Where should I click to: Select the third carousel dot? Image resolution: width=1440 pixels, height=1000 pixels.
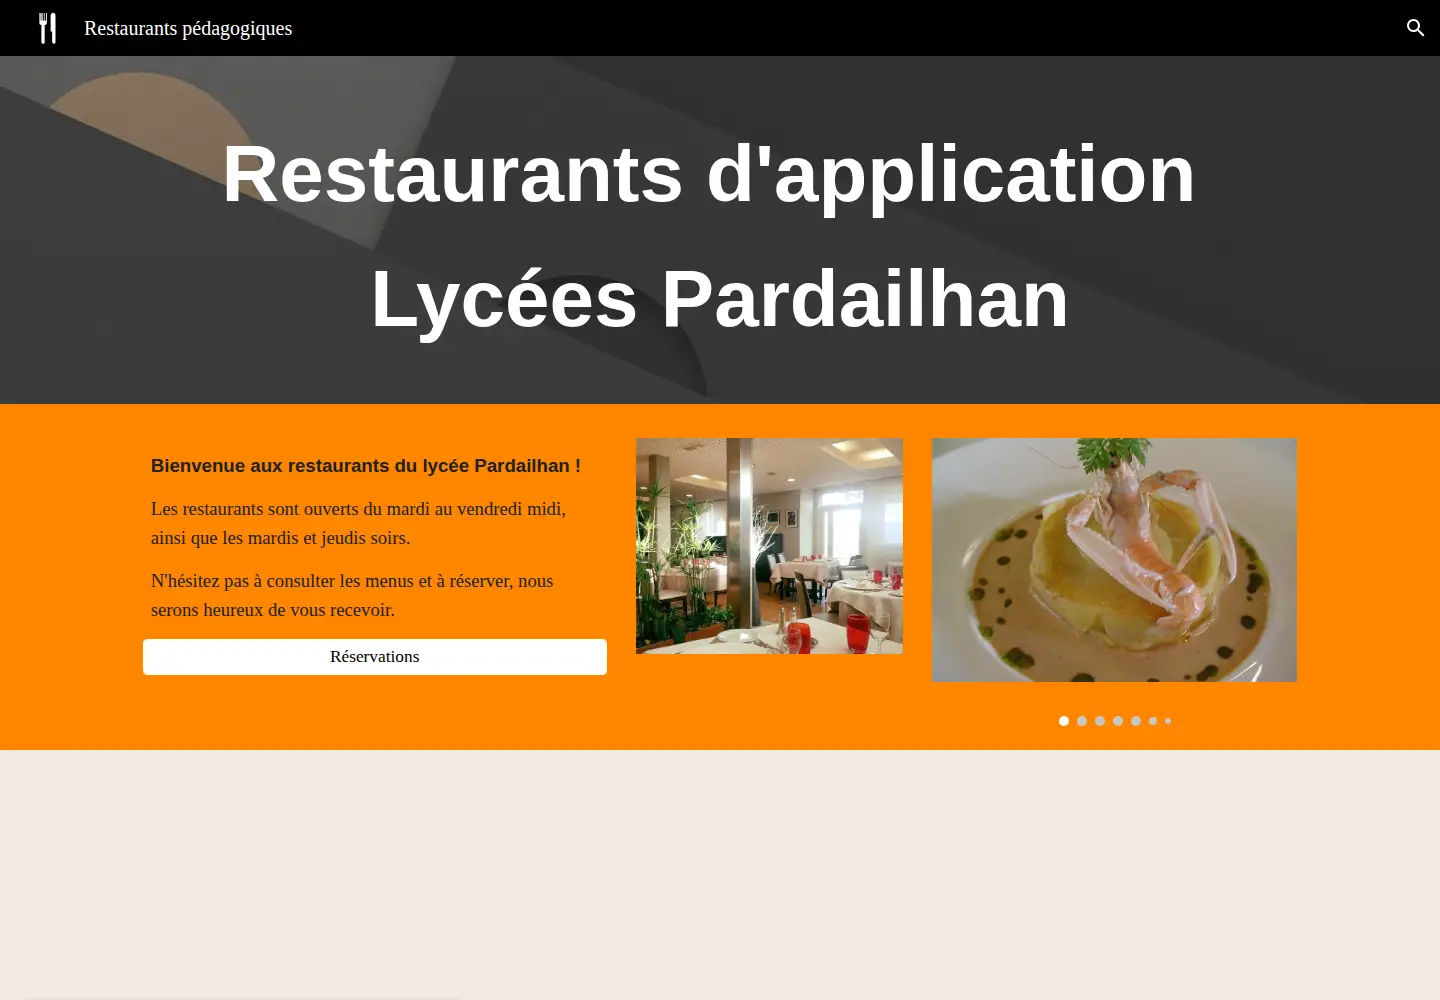point(1100,721)
